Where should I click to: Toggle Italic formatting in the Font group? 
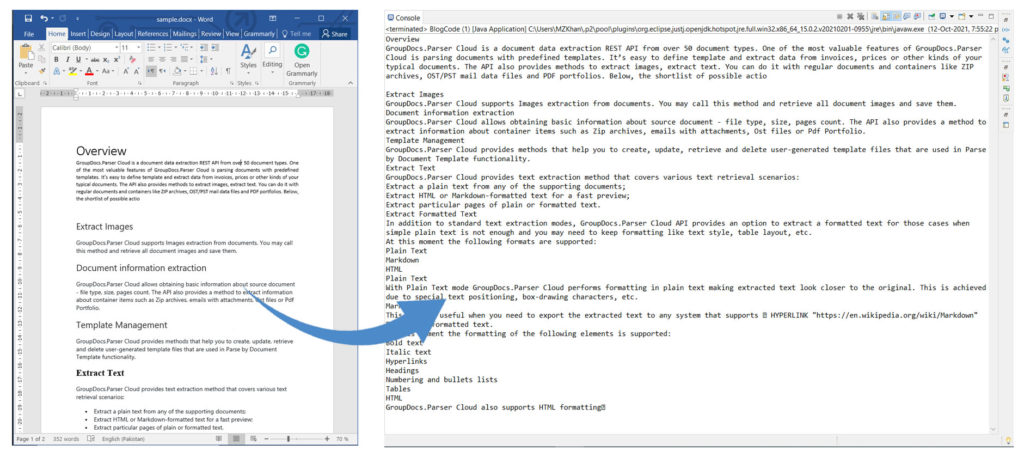tap(68, 59)
